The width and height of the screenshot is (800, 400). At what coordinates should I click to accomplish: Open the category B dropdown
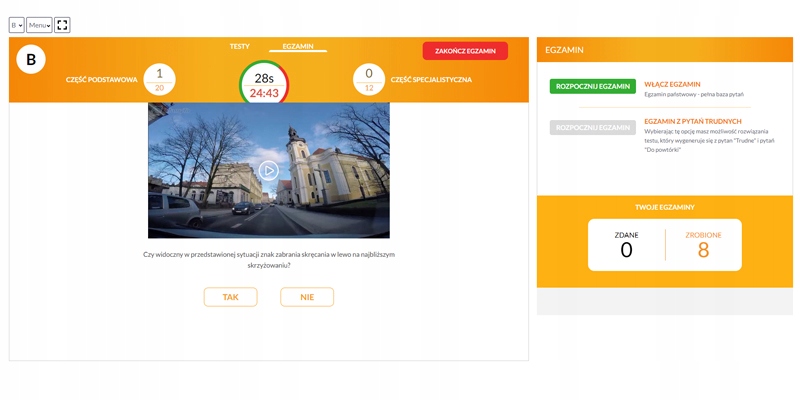(16, 25)
